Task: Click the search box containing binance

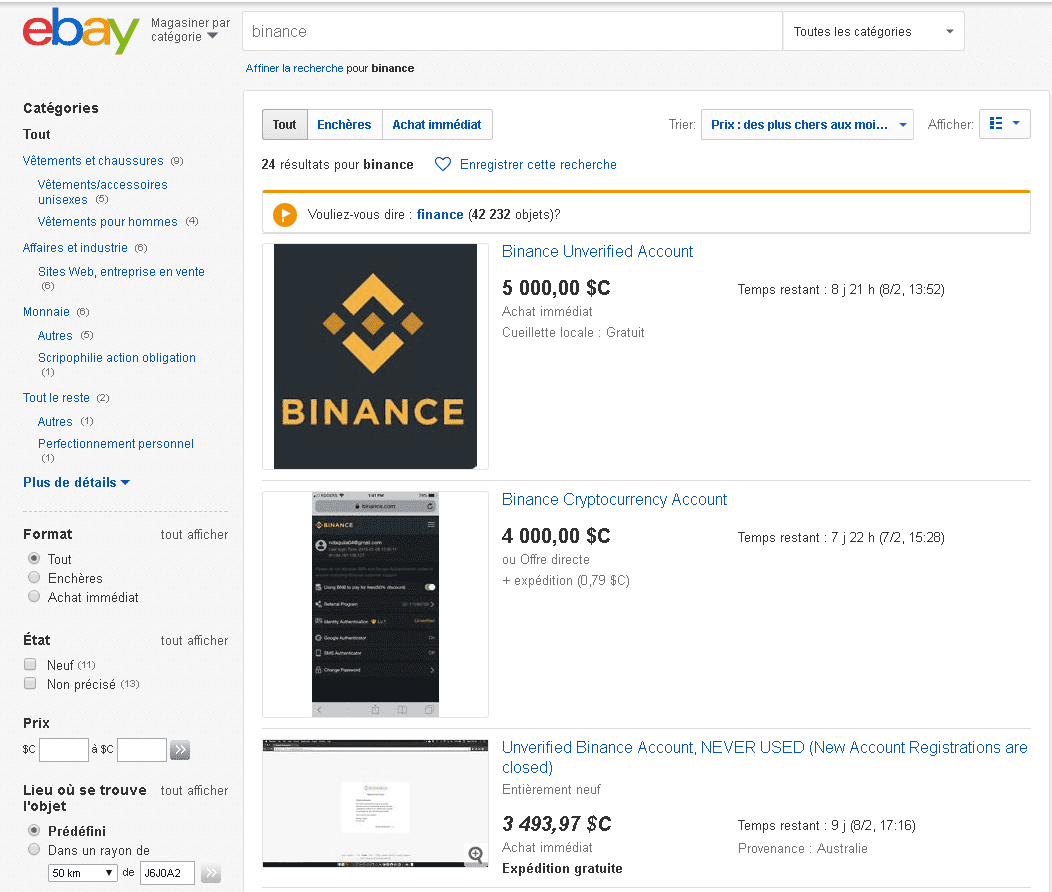Action: tap(512, 32)
